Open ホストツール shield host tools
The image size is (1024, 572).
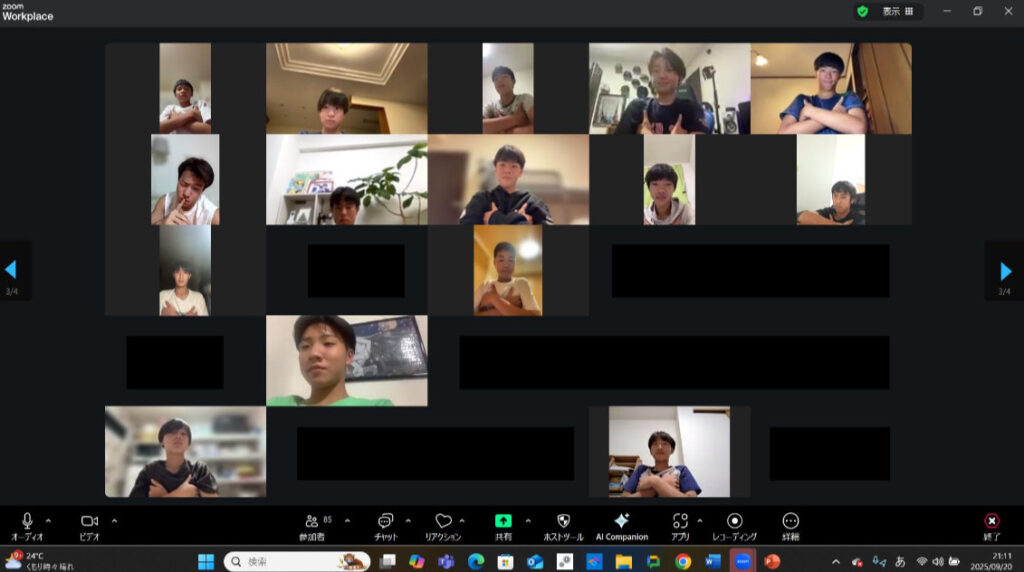(563, 521)
